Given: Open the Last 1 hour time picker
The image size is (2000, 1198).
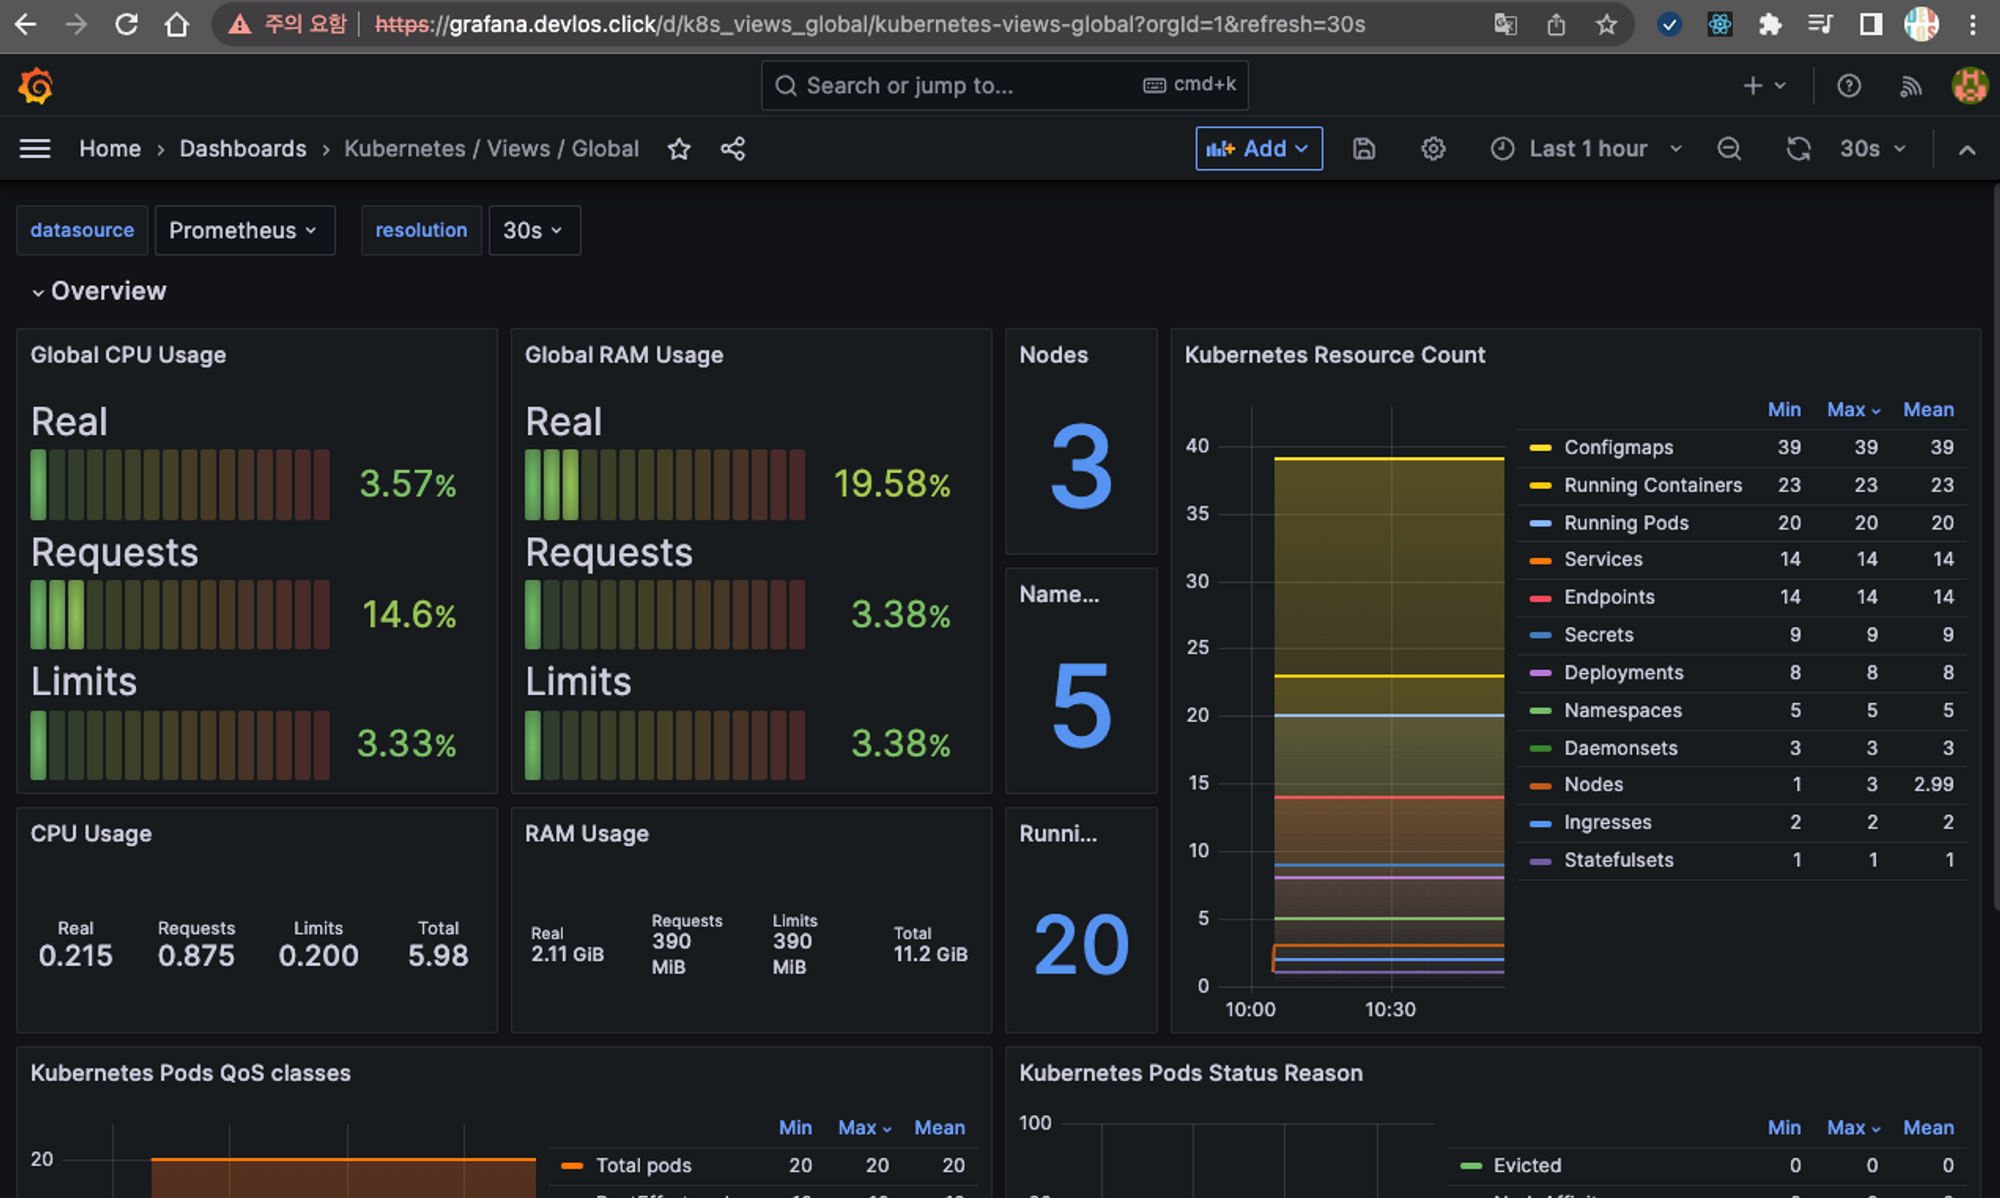Looking at the screenshot, I should [1587, 149].
